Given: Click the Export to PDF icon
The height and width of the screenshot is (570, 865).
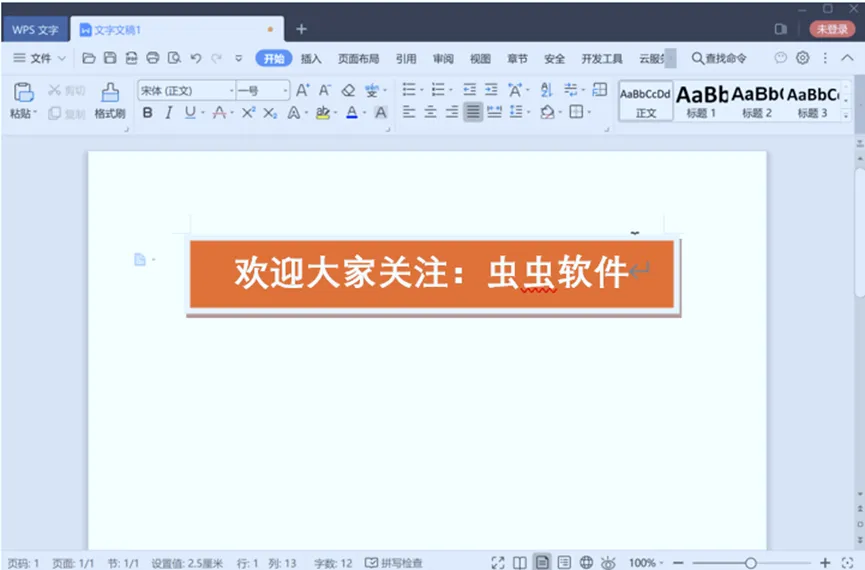Looking at the screenshot, I should pyautogui.click(x=131, y=58).
